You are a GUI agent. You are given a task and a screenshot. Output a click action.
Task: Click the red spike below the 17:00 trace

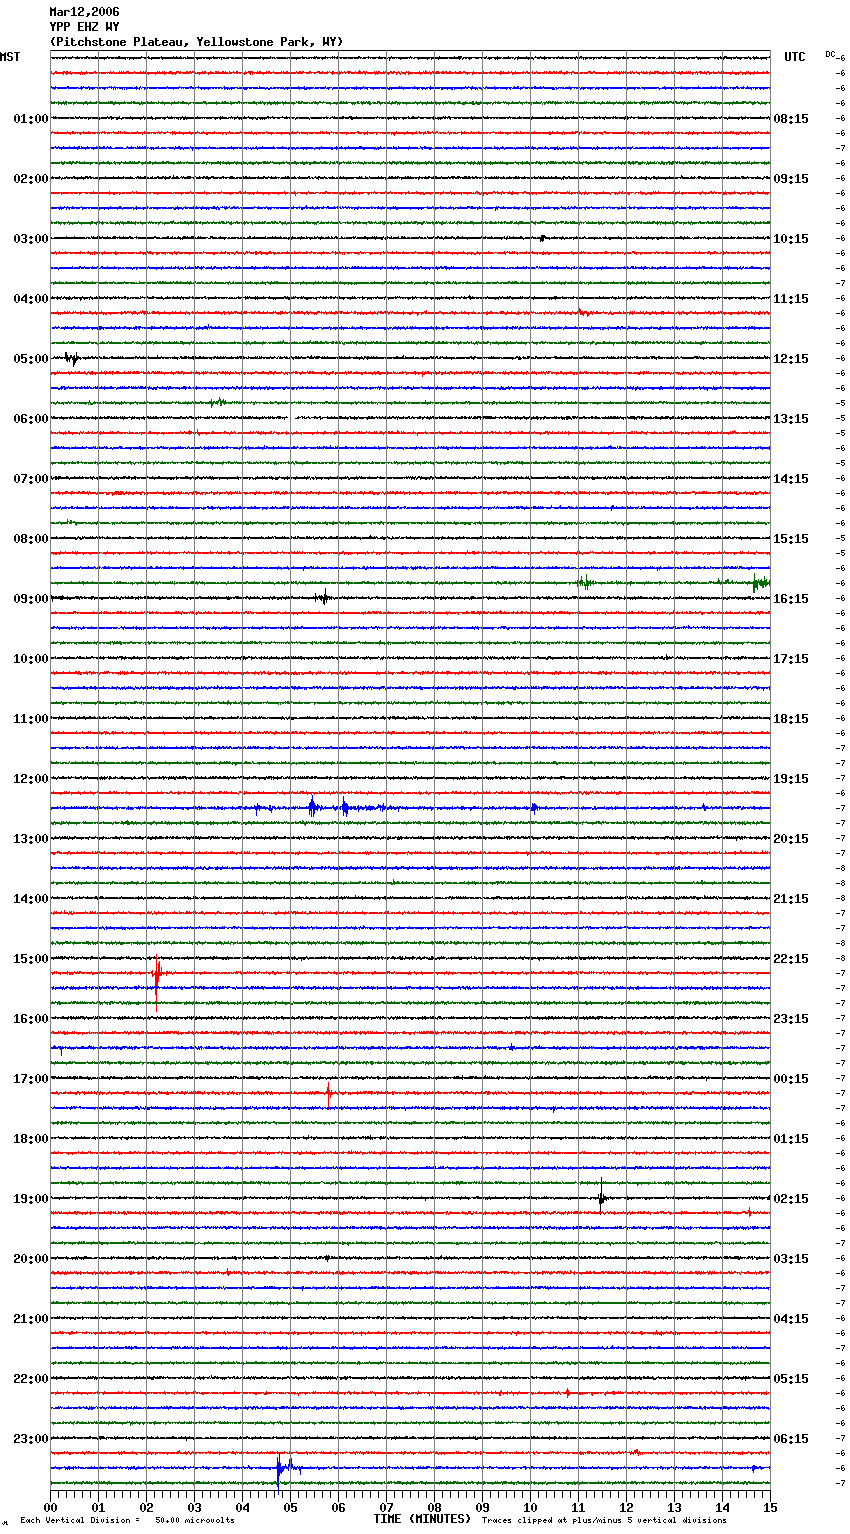328,1093
